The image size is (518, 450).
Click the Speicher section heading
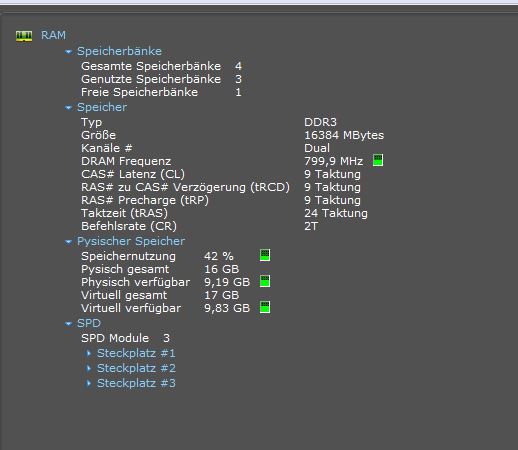102,107
